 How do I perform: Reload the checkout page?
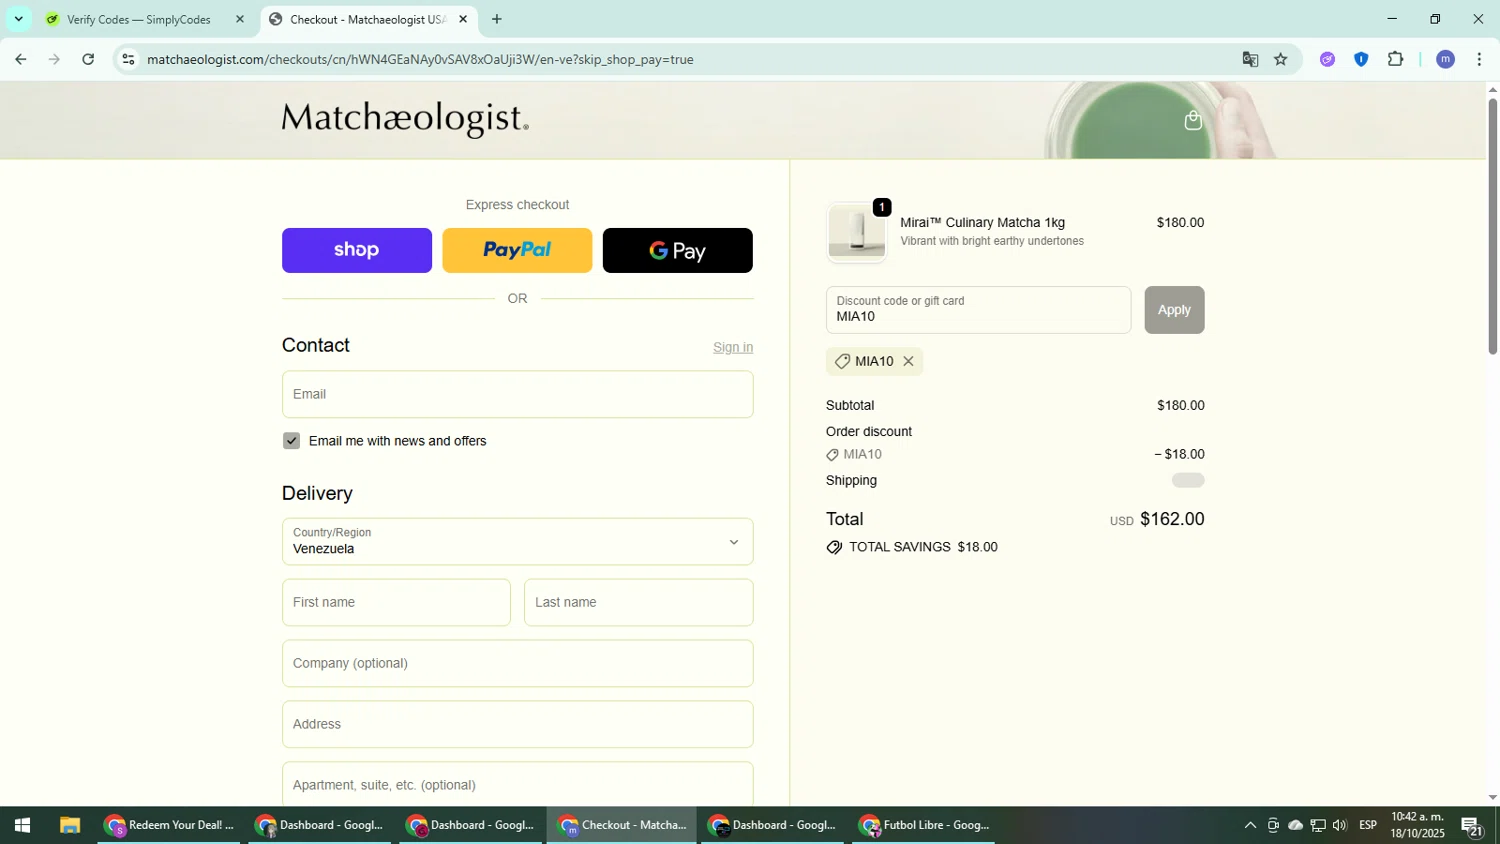pos(88,60)
